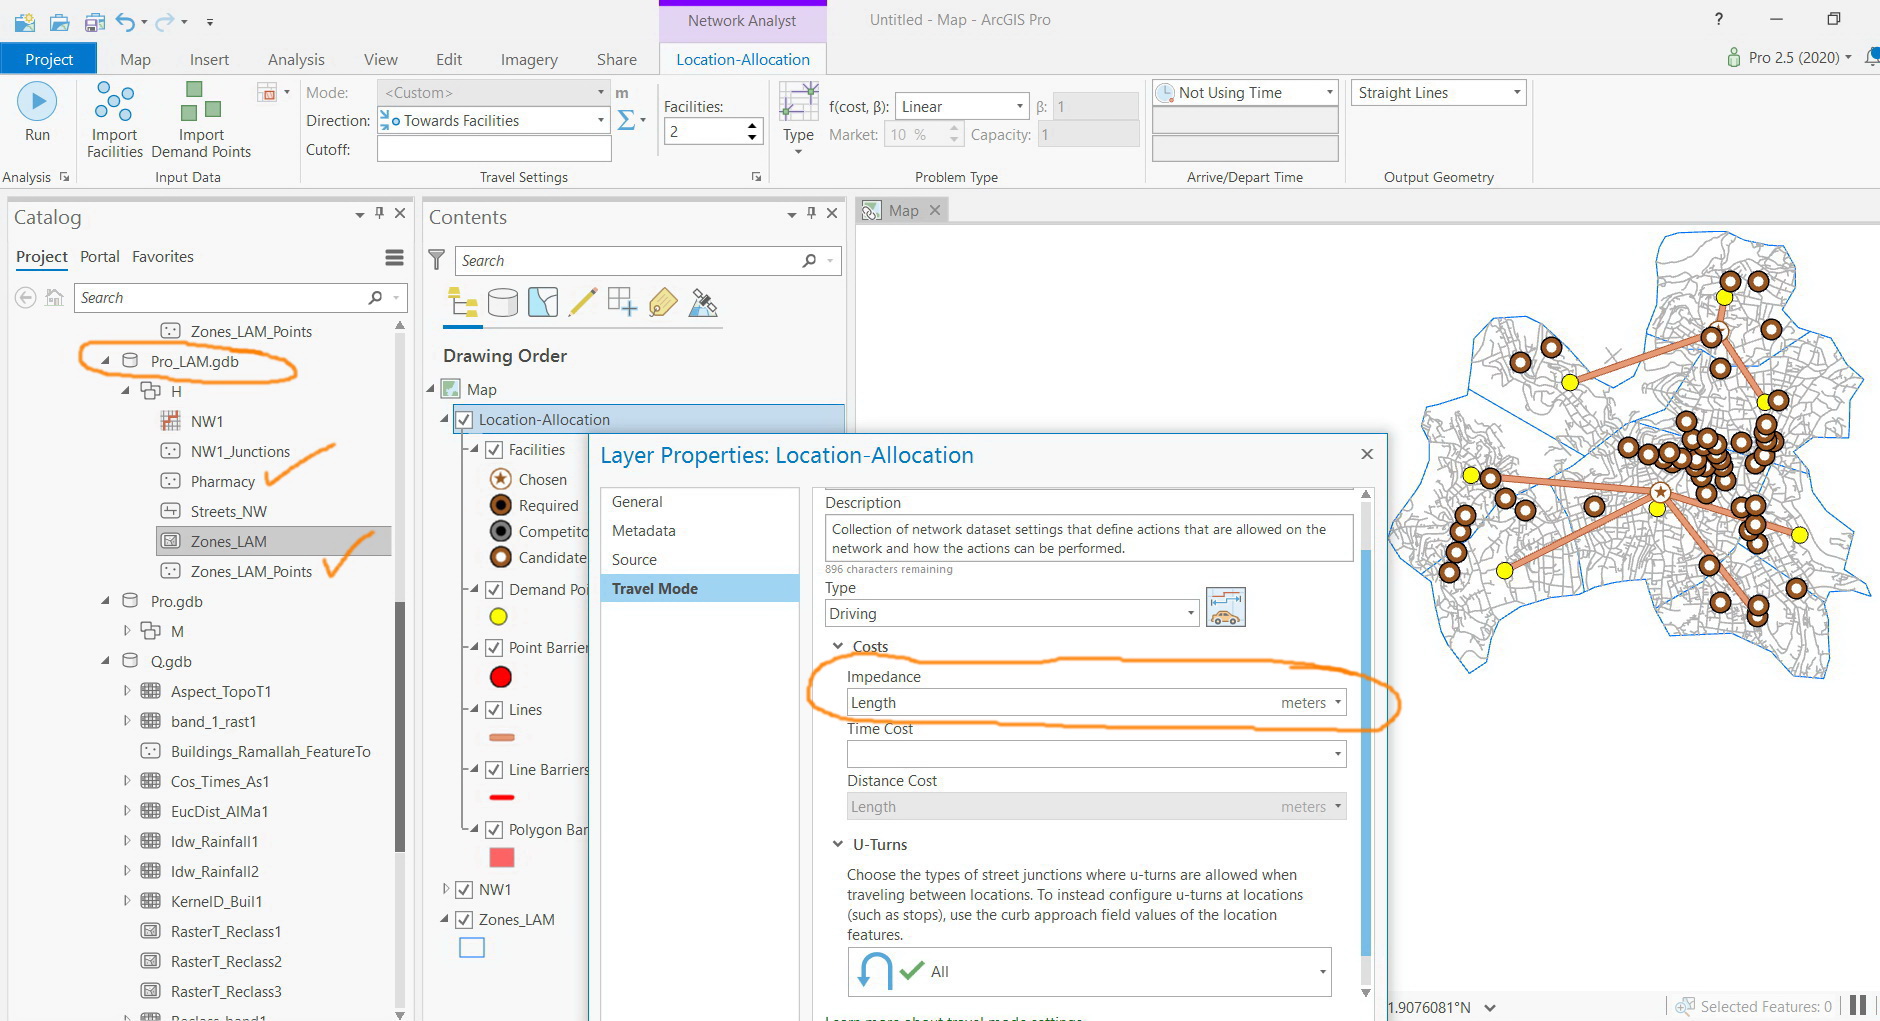Open the Mode dropdown showing Custom
This screenshot has width=1880, height=1021.
(494, 92)
